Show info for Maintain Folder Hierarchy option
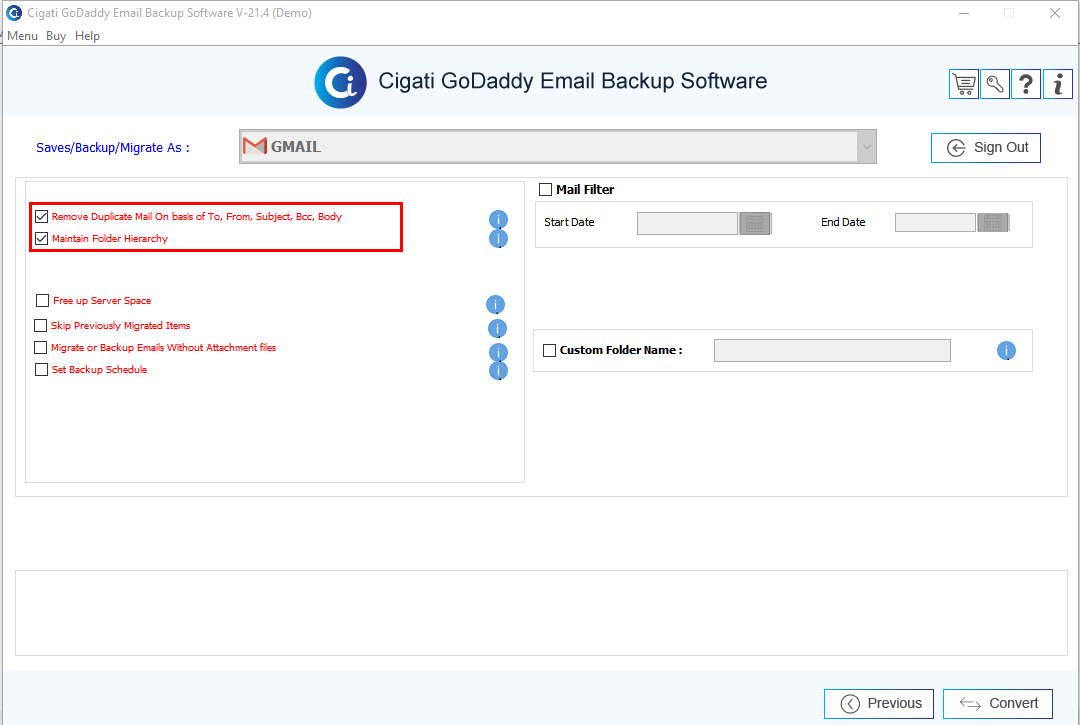 [498, 238]
